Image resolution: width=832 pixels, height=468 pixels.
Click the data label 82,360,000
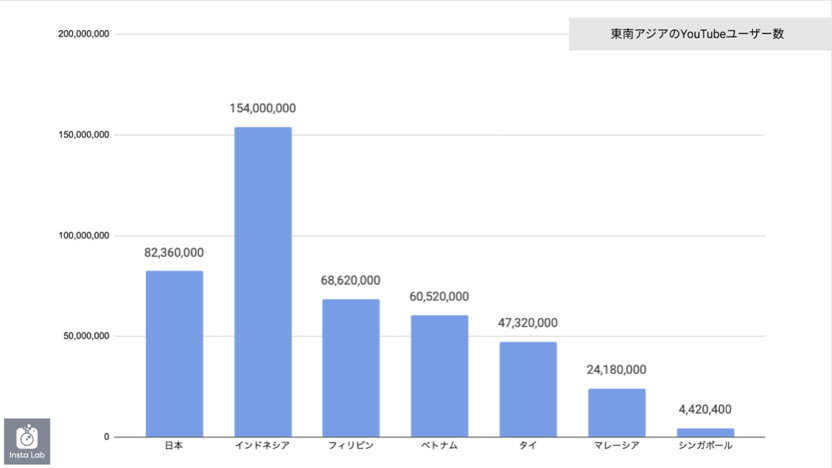click(x=174, y=253)
